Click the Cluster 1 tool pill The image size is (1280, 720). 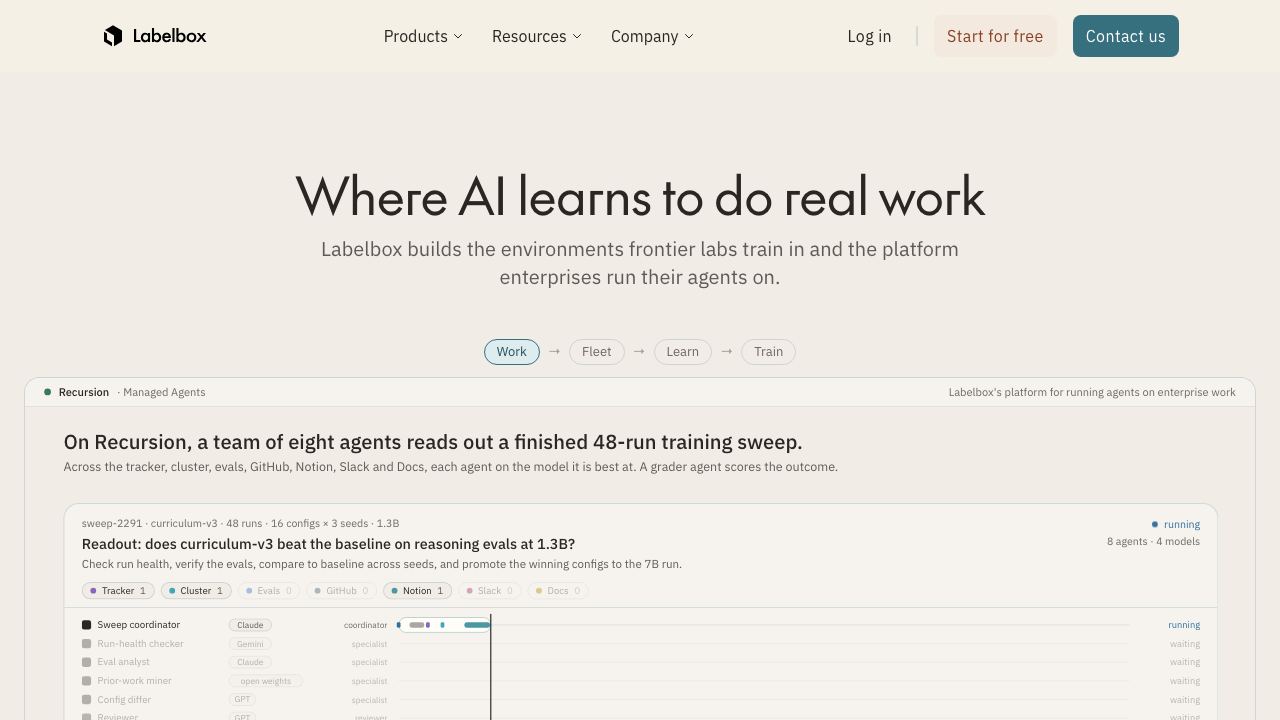click(x=196, y=591)
